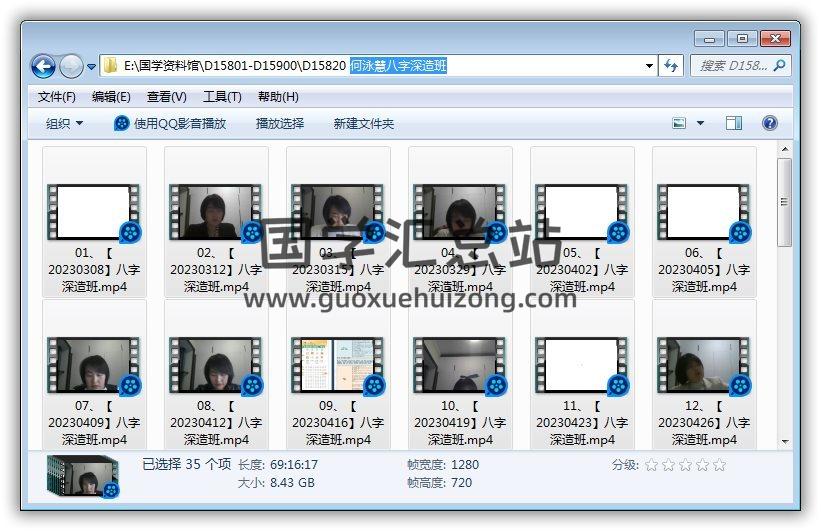Close the Explorer window
The width and height of the screenshot is (821, 531).
coord(775,39)
